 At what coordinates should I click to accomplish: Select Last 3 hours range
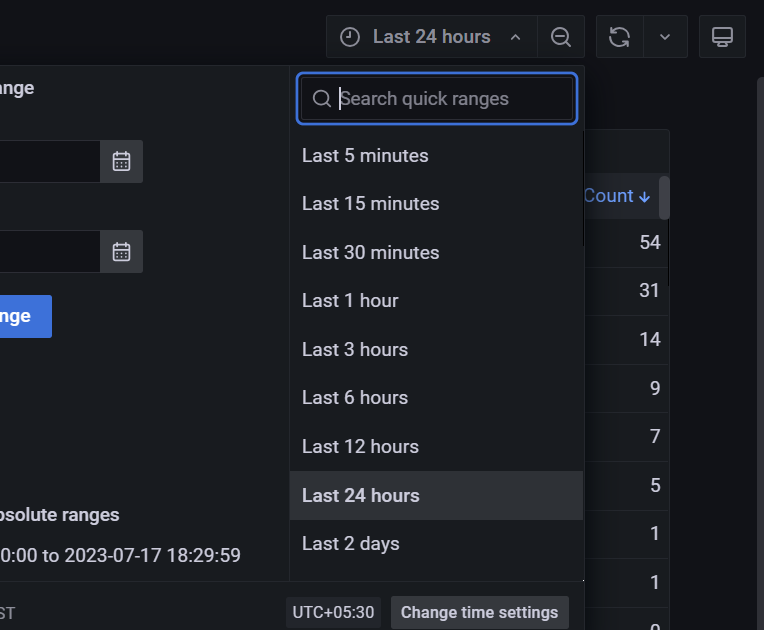click(355, 350)
